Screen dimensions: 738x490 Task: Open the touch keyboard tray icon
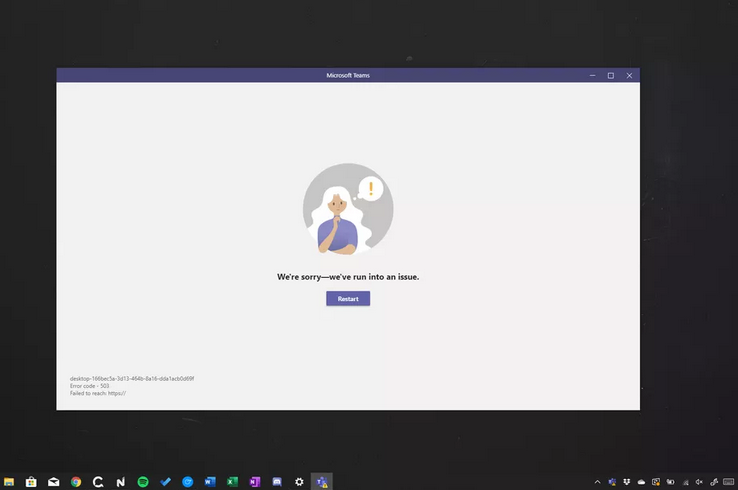pos(729,482)
